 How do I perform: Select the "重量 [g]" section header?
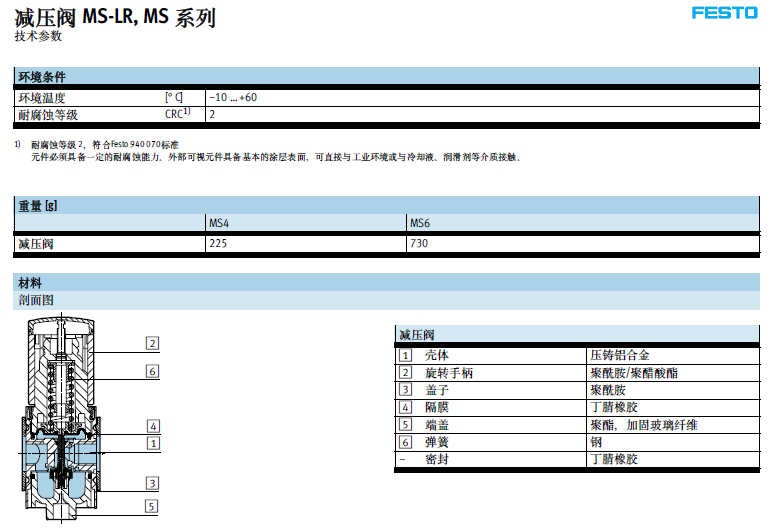(386, 206)
